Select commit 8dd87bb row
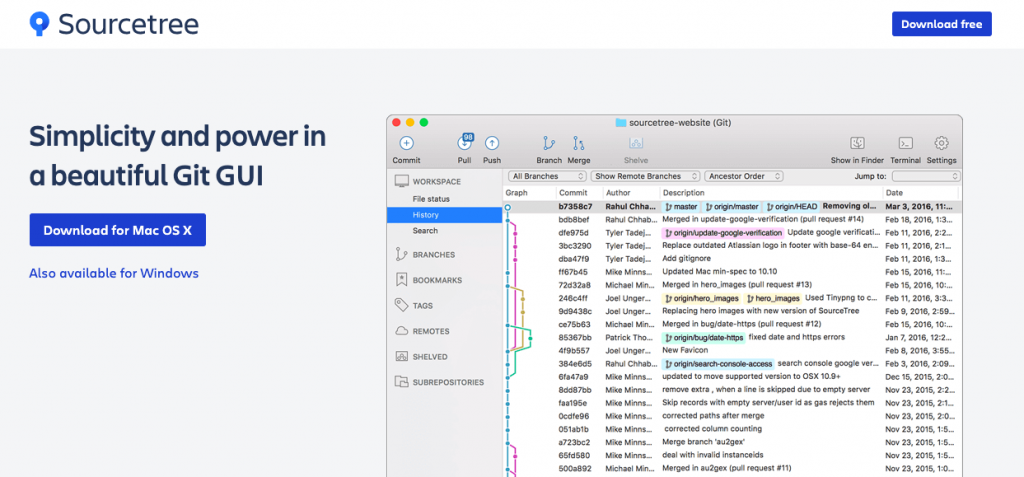 731,389
